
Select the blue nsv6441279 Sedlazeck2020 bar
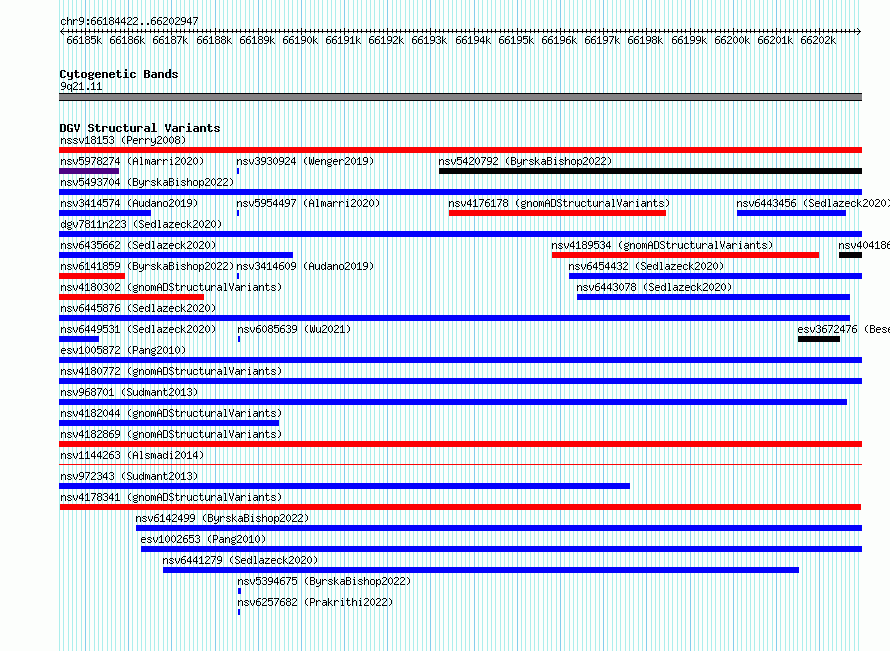481,570
